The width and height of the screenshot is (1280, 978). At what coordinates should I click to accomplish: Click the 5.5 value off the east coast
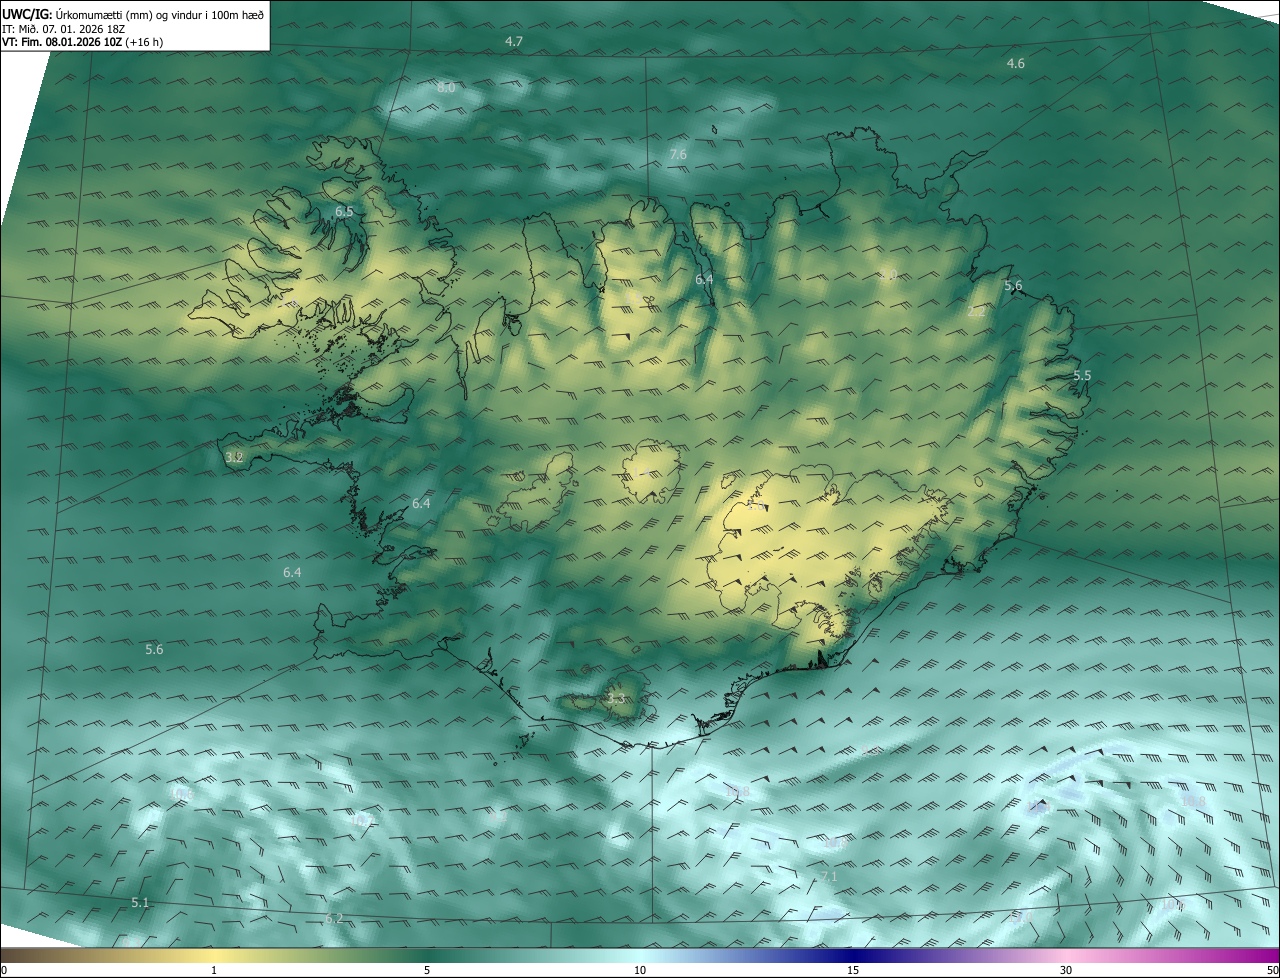click(1082, 376)
